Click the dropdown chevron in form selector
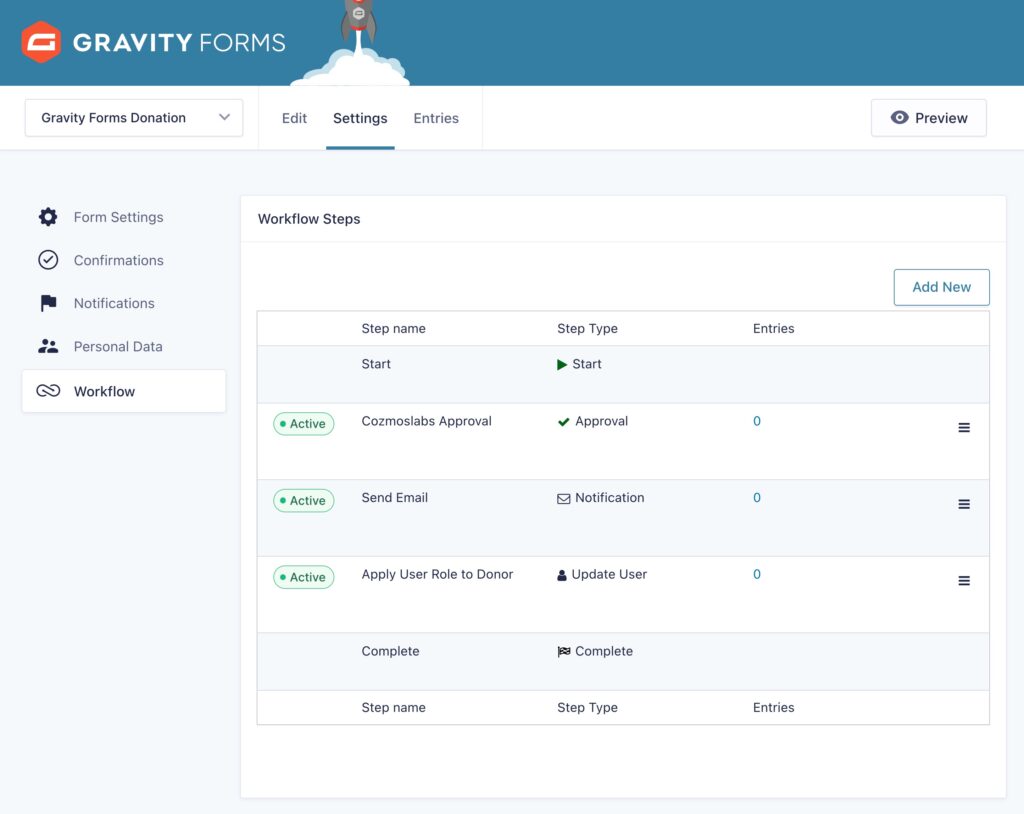 [x=225, y=118]
